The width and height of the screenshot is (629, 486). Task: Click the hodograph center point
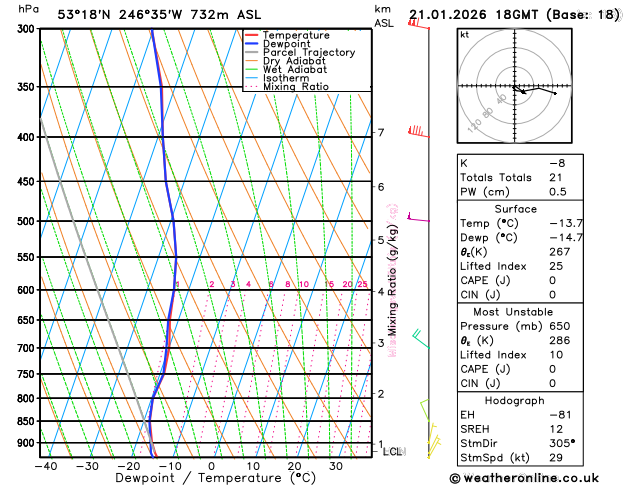515,86
